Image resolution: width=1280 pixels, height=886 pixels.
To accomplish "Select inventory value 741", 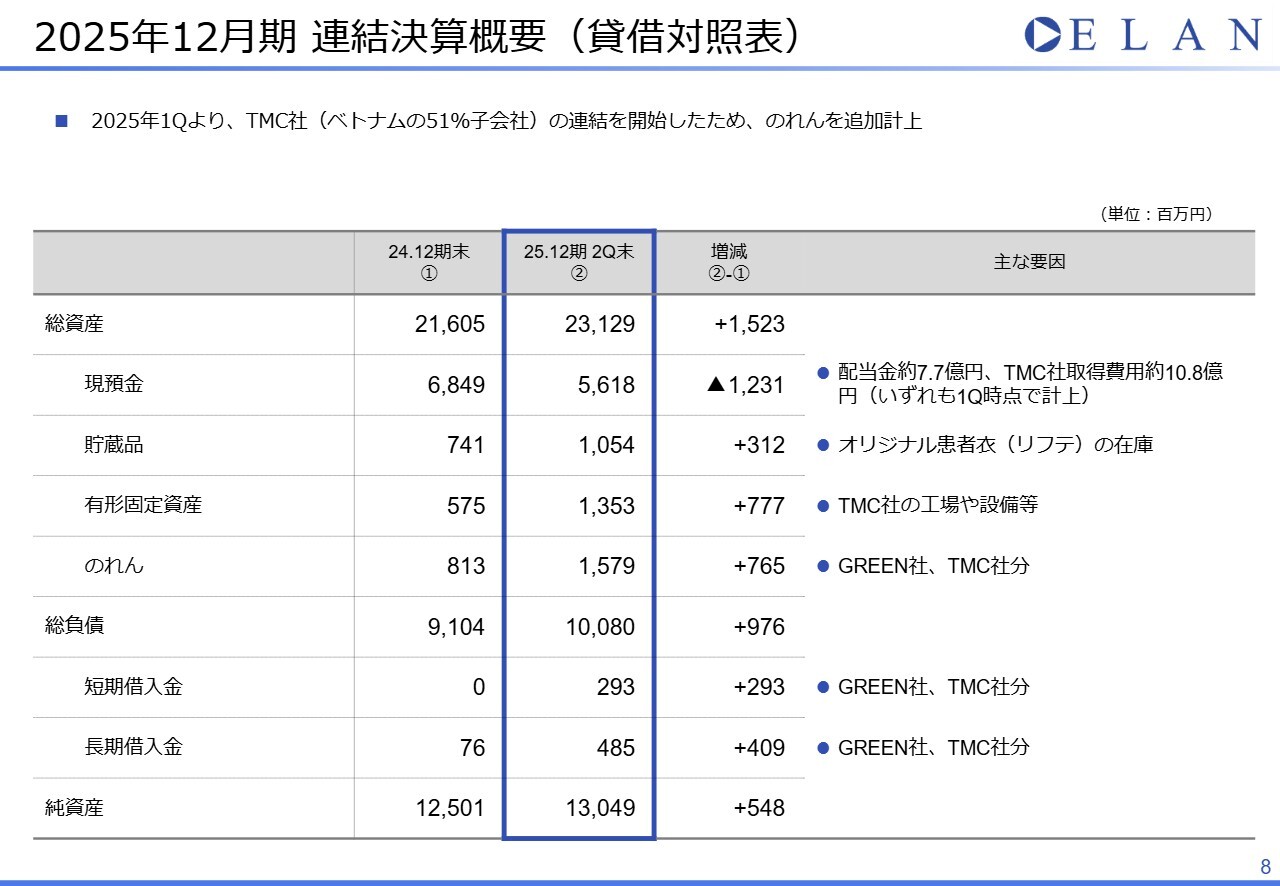I will (x=466, y=445).
